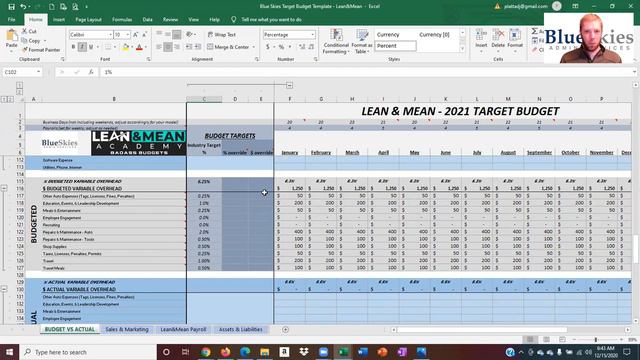Click Merge & Center
This screenshot has height=360, width=640.
228,47
